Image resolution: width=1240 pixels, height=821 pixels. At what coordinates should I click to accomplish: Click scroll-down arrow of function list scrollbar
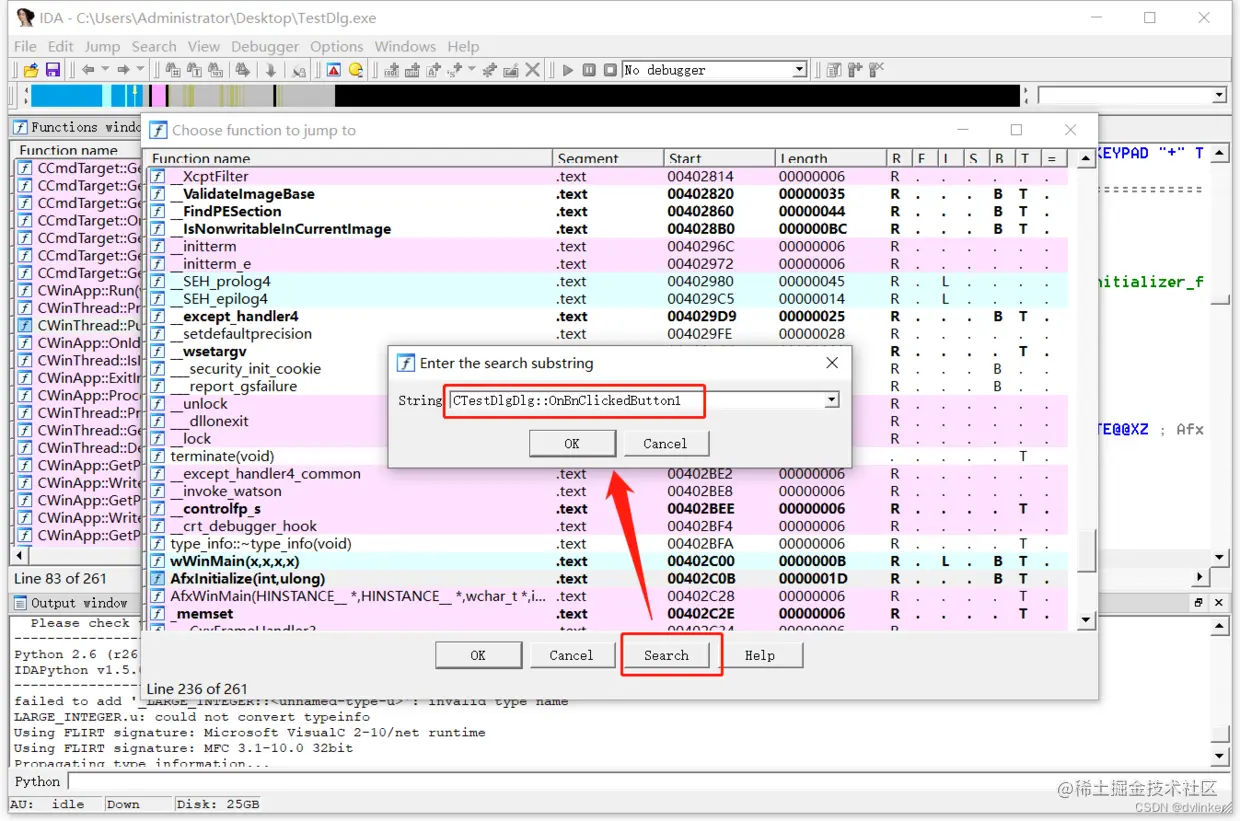(1086, 621)
